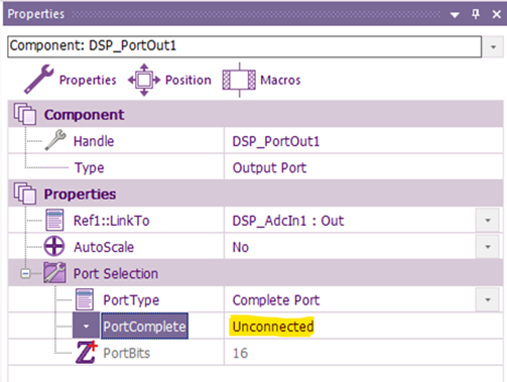507x382 pixels.
Task: Select the Handle property label
Action: point(94,141)
